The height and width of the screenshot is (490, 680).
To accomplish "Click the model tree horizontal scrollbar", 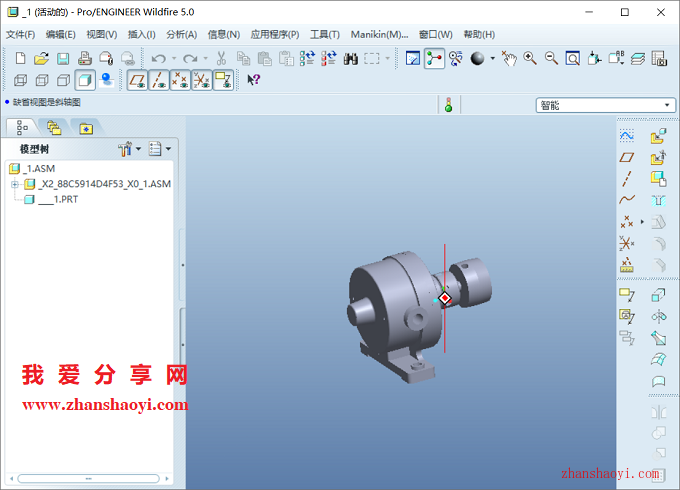I will click(x=88, y=478).
